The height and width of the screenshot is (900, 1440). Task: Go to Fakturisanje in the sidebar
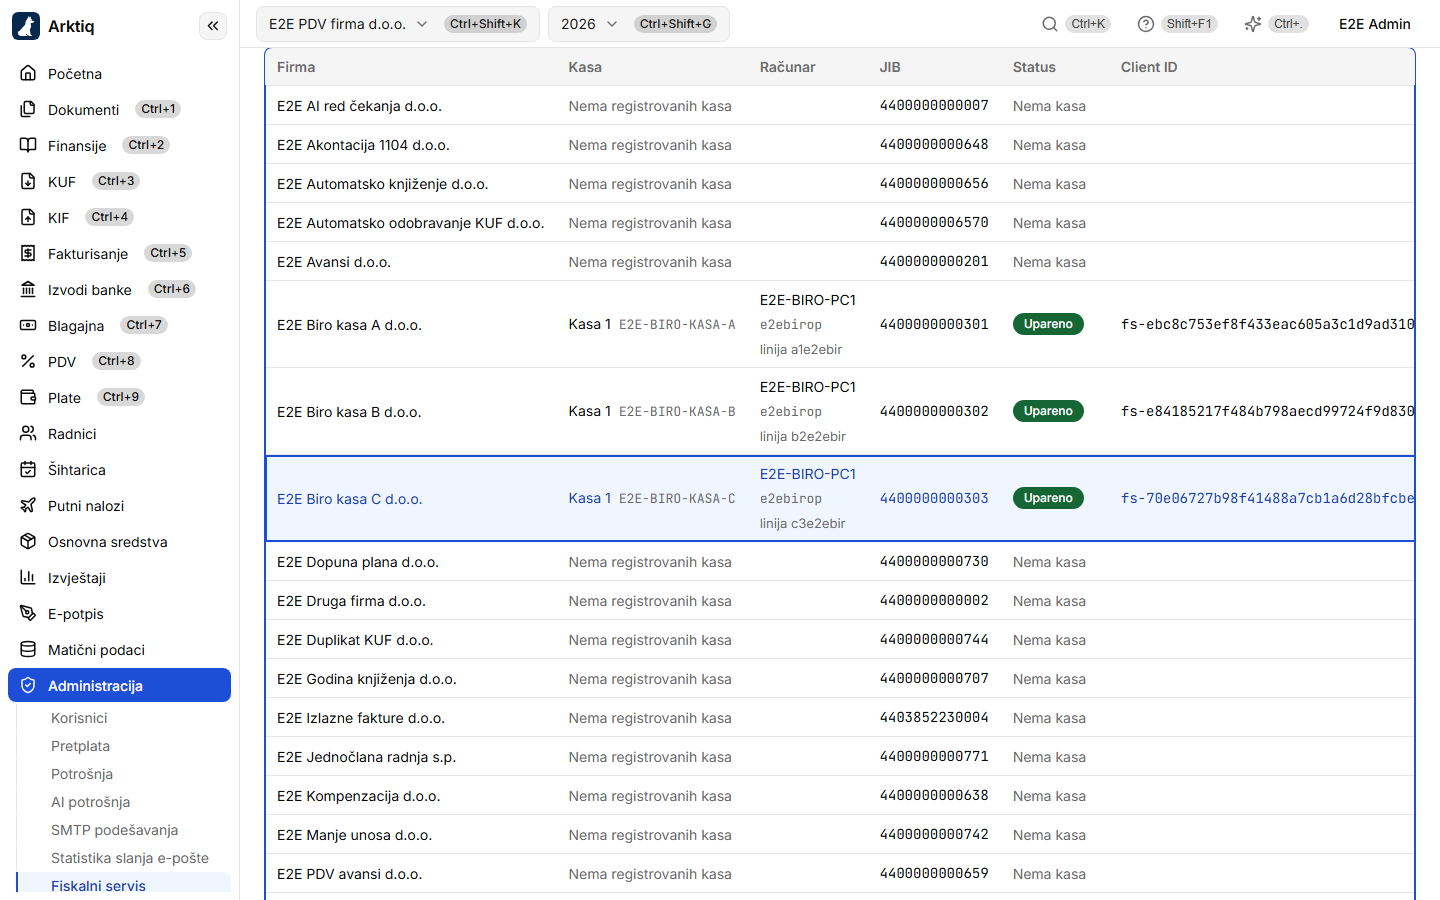(88, 254)
